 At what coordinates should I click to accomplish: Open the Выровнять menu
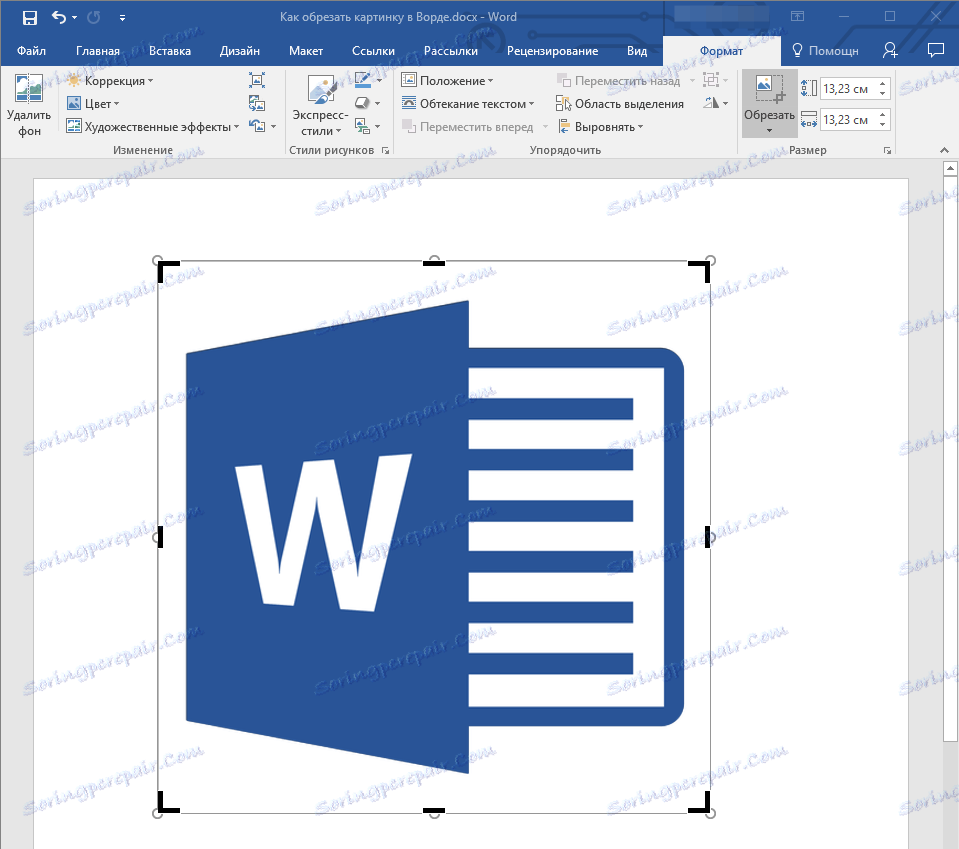(x=600, y=127)
